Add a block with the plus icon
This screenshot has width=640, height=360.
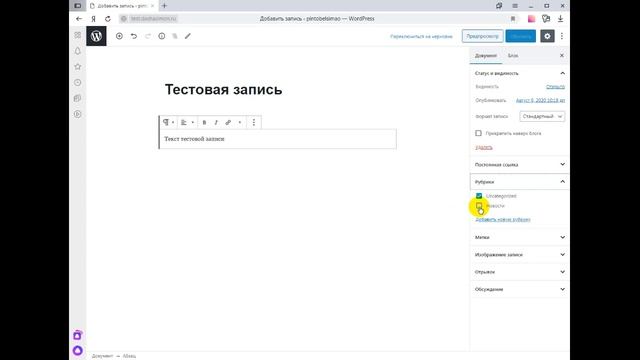tap(119, 36)
